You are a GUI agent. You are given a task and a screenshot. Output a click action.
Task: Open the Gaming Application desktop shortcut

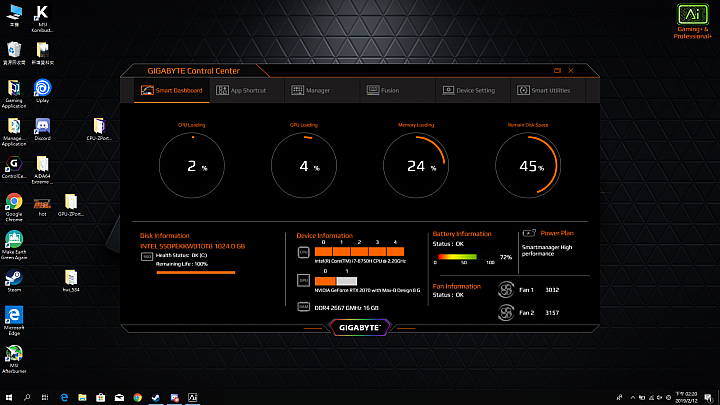[14, 94]
